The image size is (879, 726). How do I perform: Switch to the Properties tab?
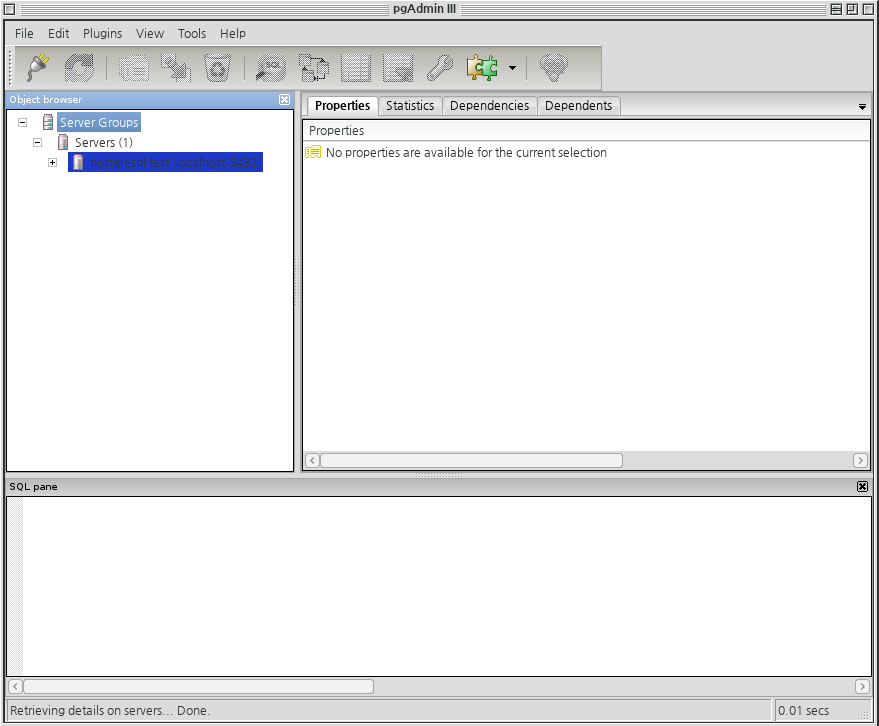tap(343, 105)
